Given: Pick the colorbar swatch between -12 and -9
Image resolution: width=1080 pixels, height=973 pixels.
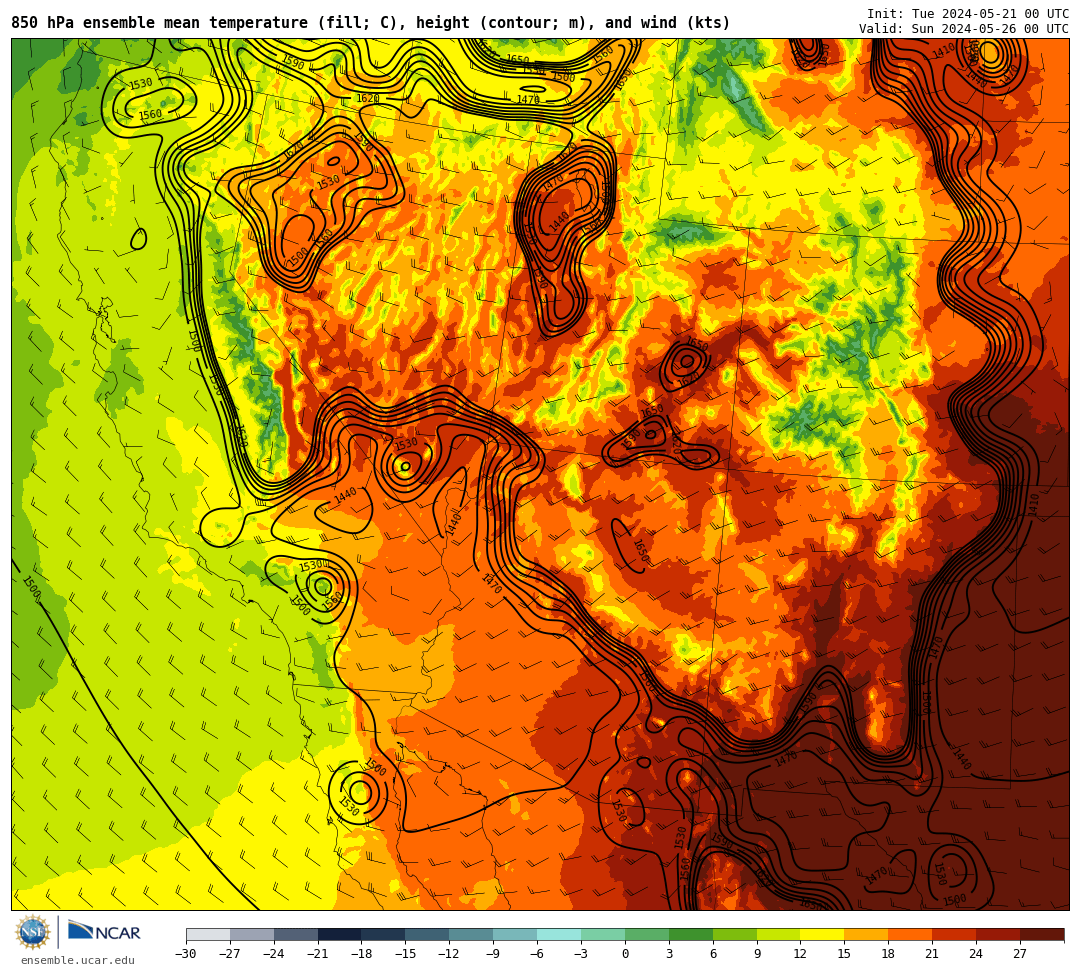Looking at the screenshot, I should 472,934.
